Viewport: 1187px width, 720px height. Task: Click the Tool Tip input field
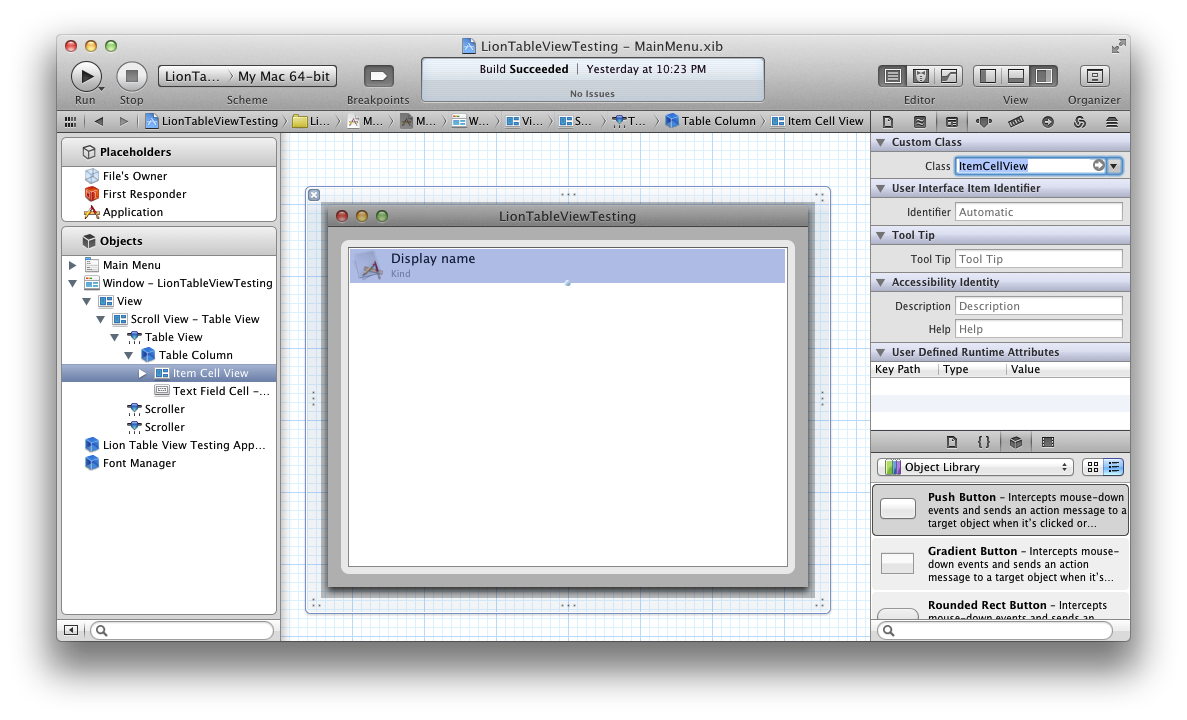pyautogui.click(x=1039, y=259)
